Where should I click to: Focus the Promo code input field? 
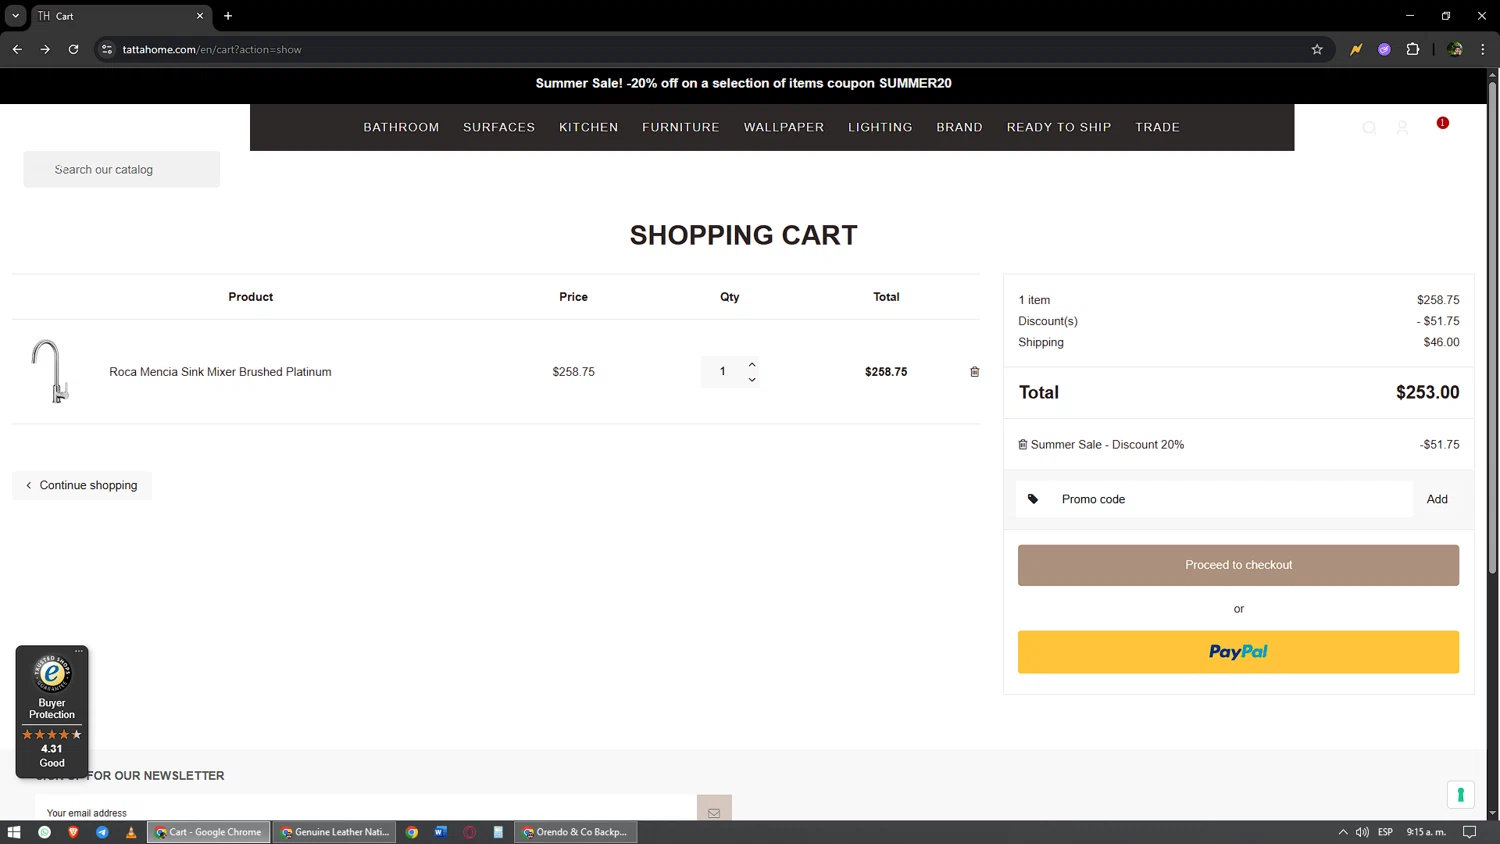pos(1215,499)
